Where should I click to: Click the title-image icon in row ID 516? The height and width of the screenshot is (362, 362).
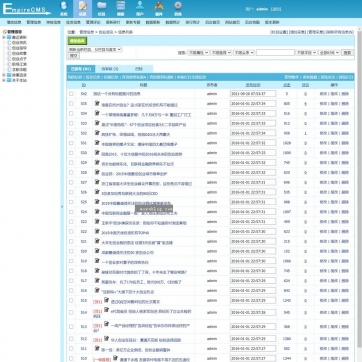[x=97, y=290]
